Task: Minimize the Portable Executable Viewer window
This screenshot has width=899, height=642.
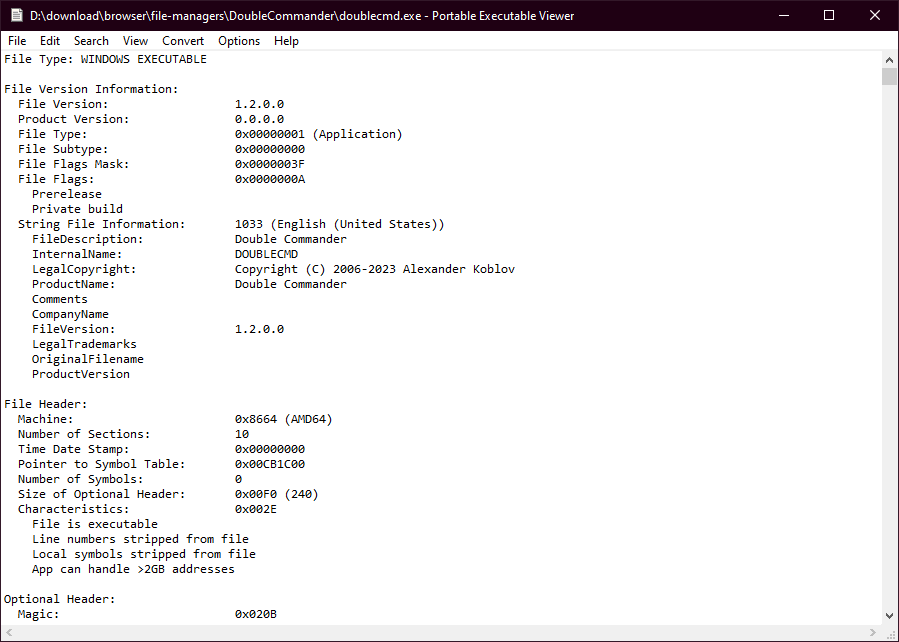Action: [x=783, y=16]
